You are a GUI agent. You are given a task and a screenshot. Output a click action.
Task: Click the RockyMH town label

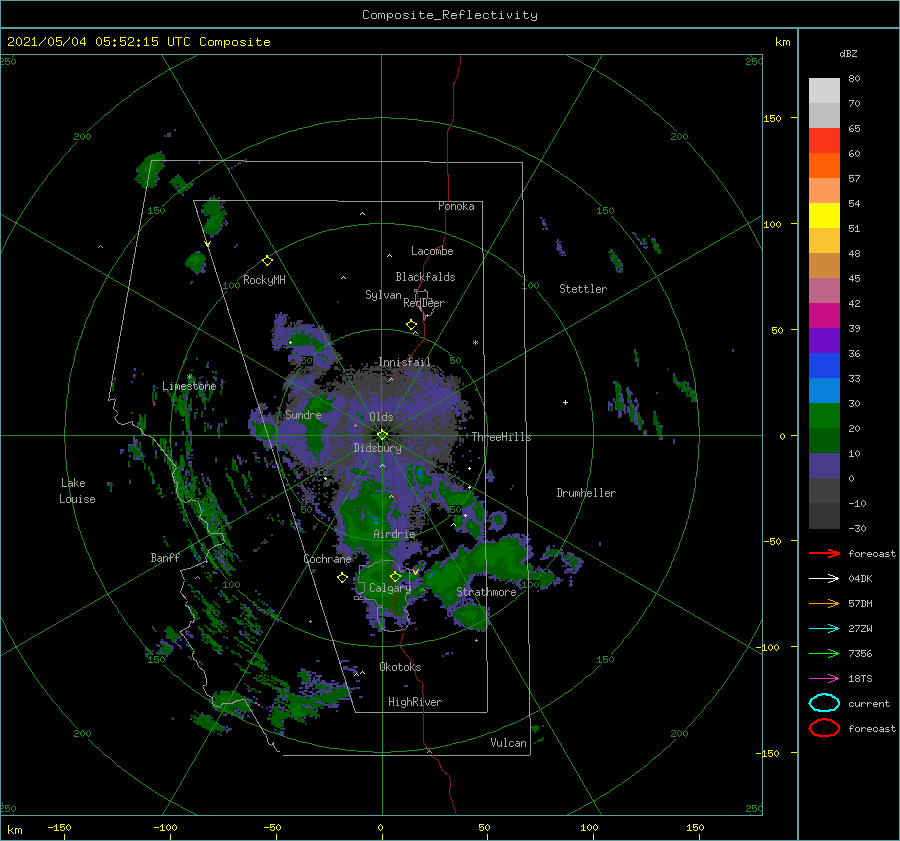click(264, 280)
